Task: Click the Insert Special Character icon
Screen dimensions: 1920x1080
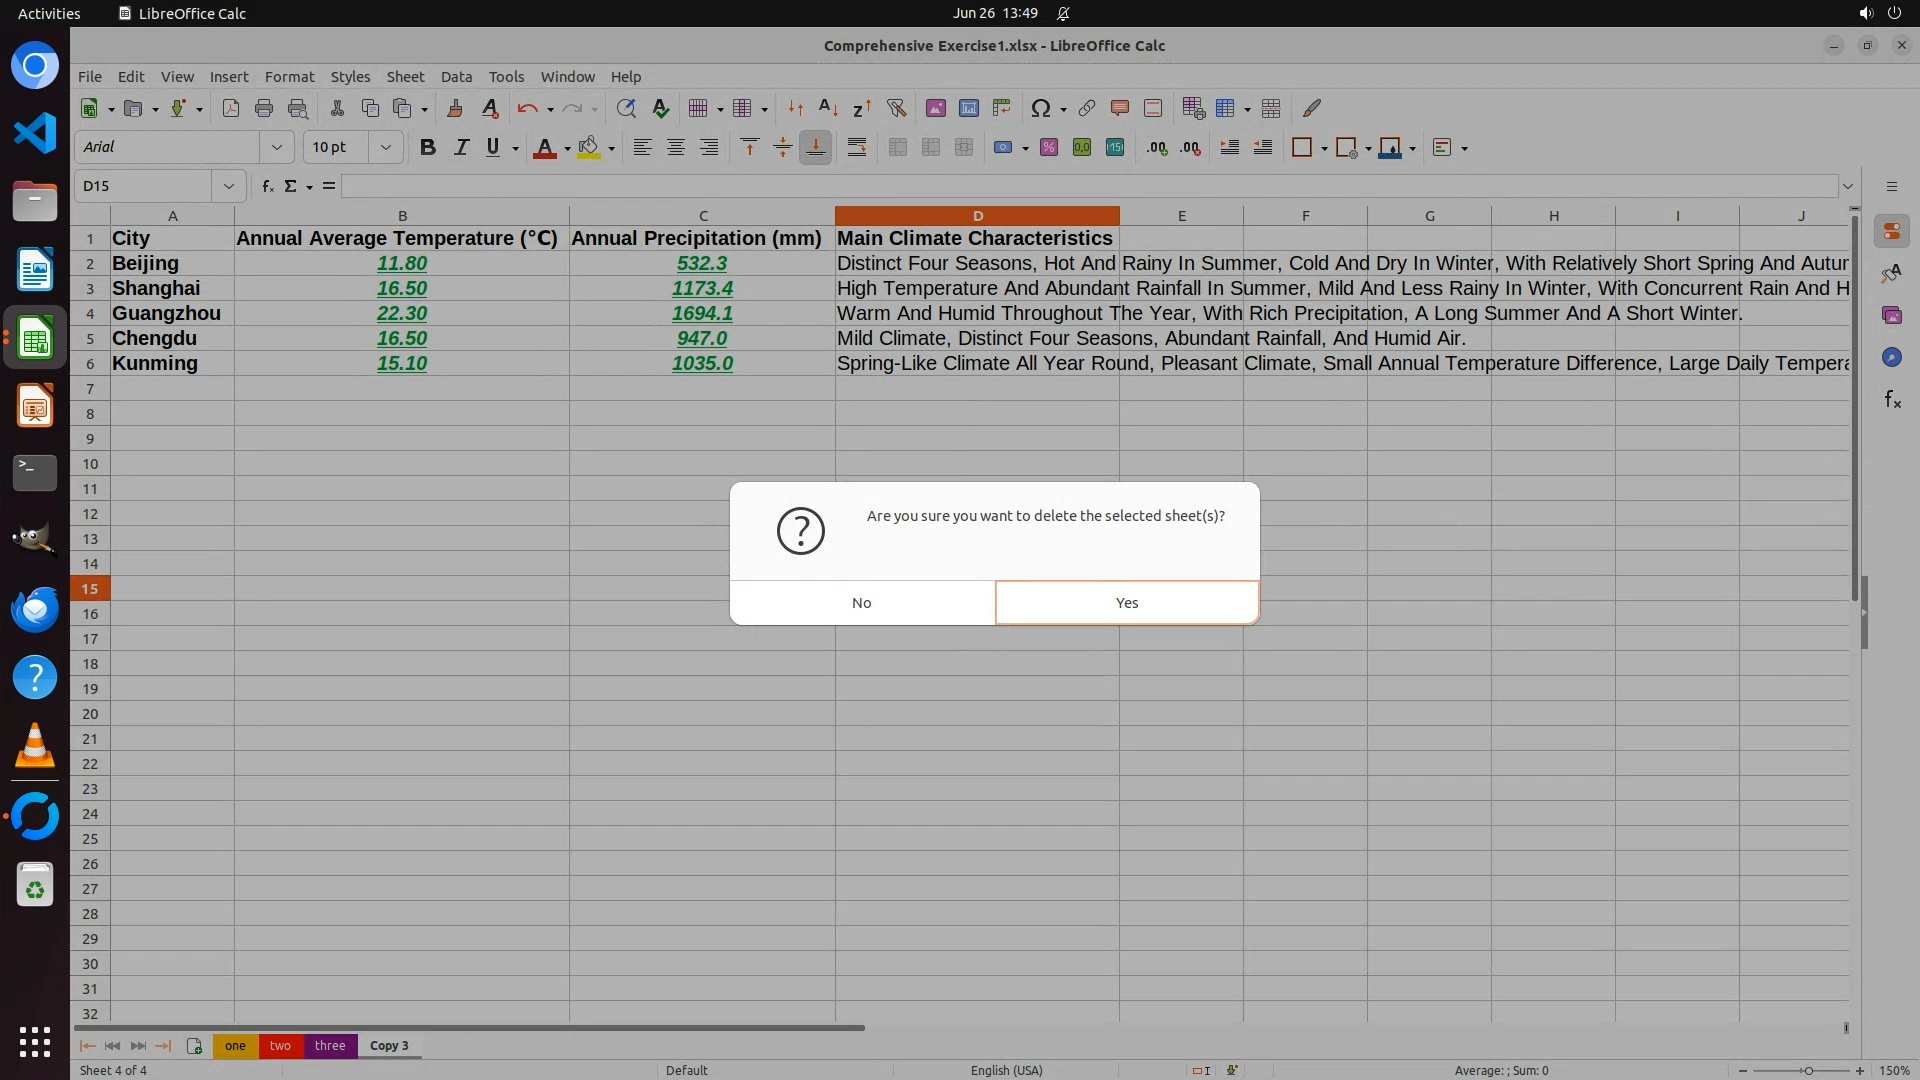Action: point(1040,108)
